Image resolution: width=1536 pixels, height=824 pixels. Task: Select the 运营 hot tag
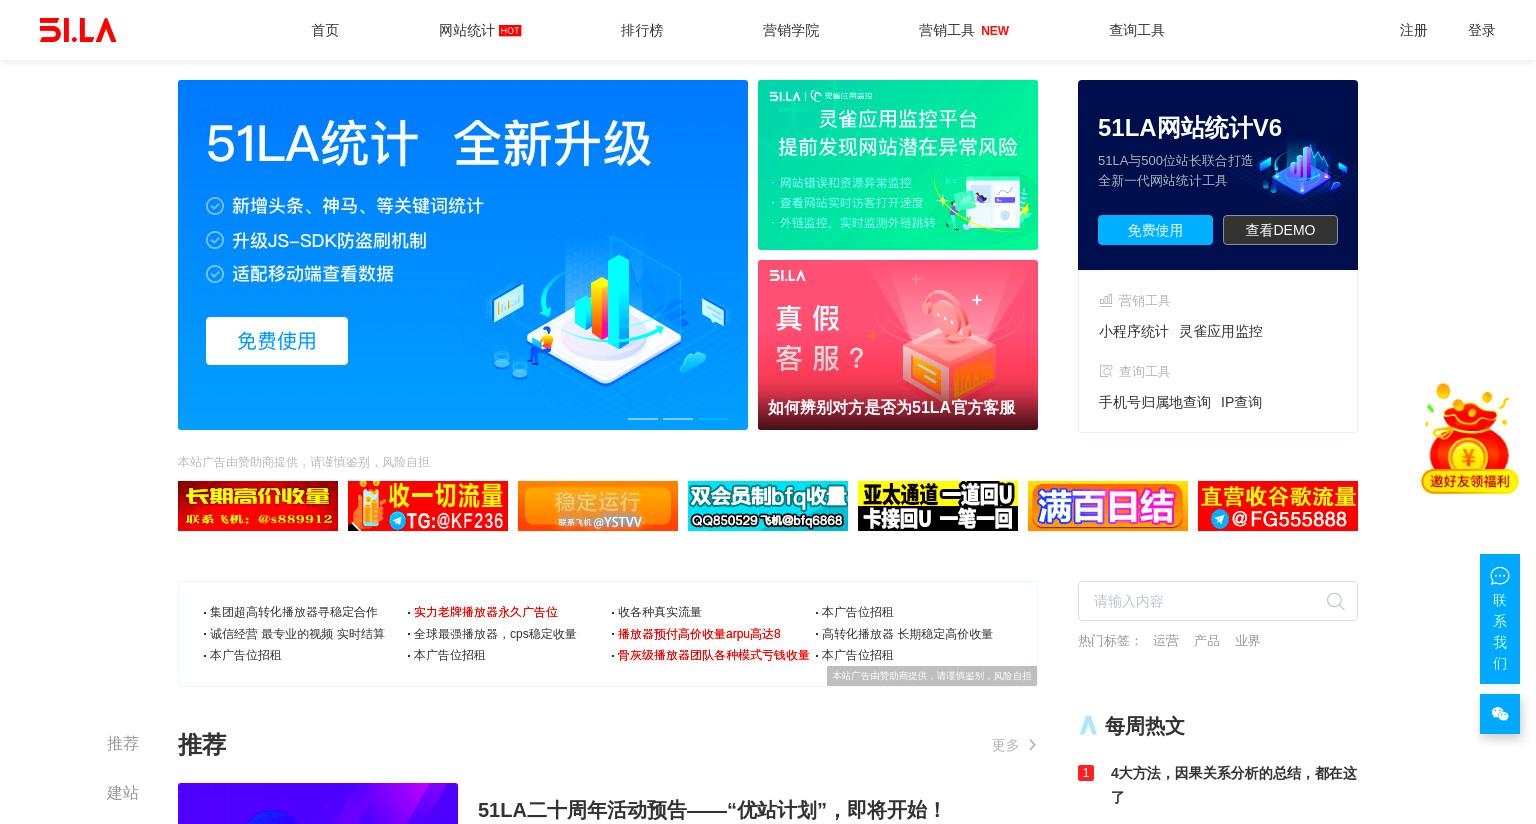tap(1165, 640)
